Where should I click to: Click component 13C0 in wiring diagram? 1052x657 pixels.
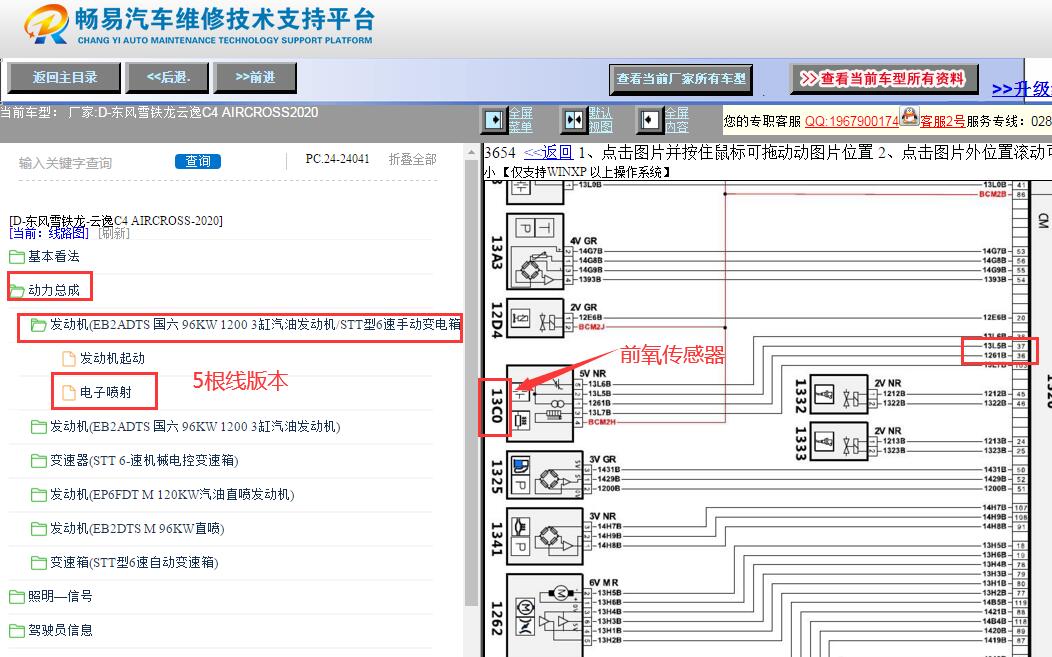pyautogui.click(x=540, y=404)
